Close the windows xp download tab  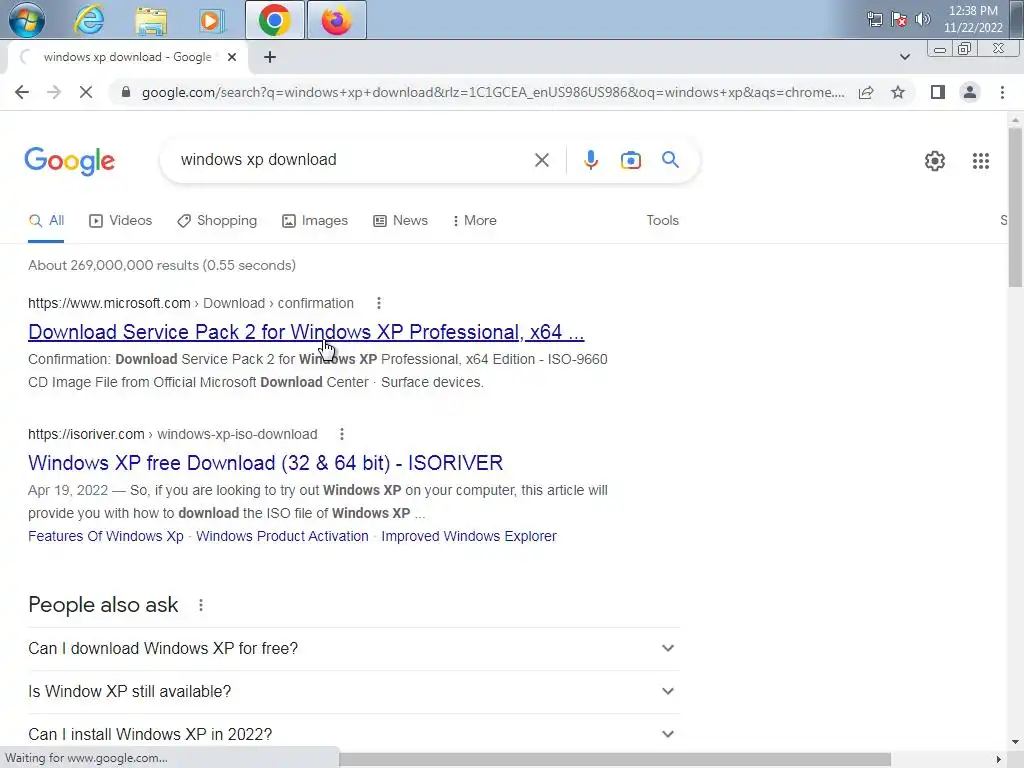pos(232,57)
